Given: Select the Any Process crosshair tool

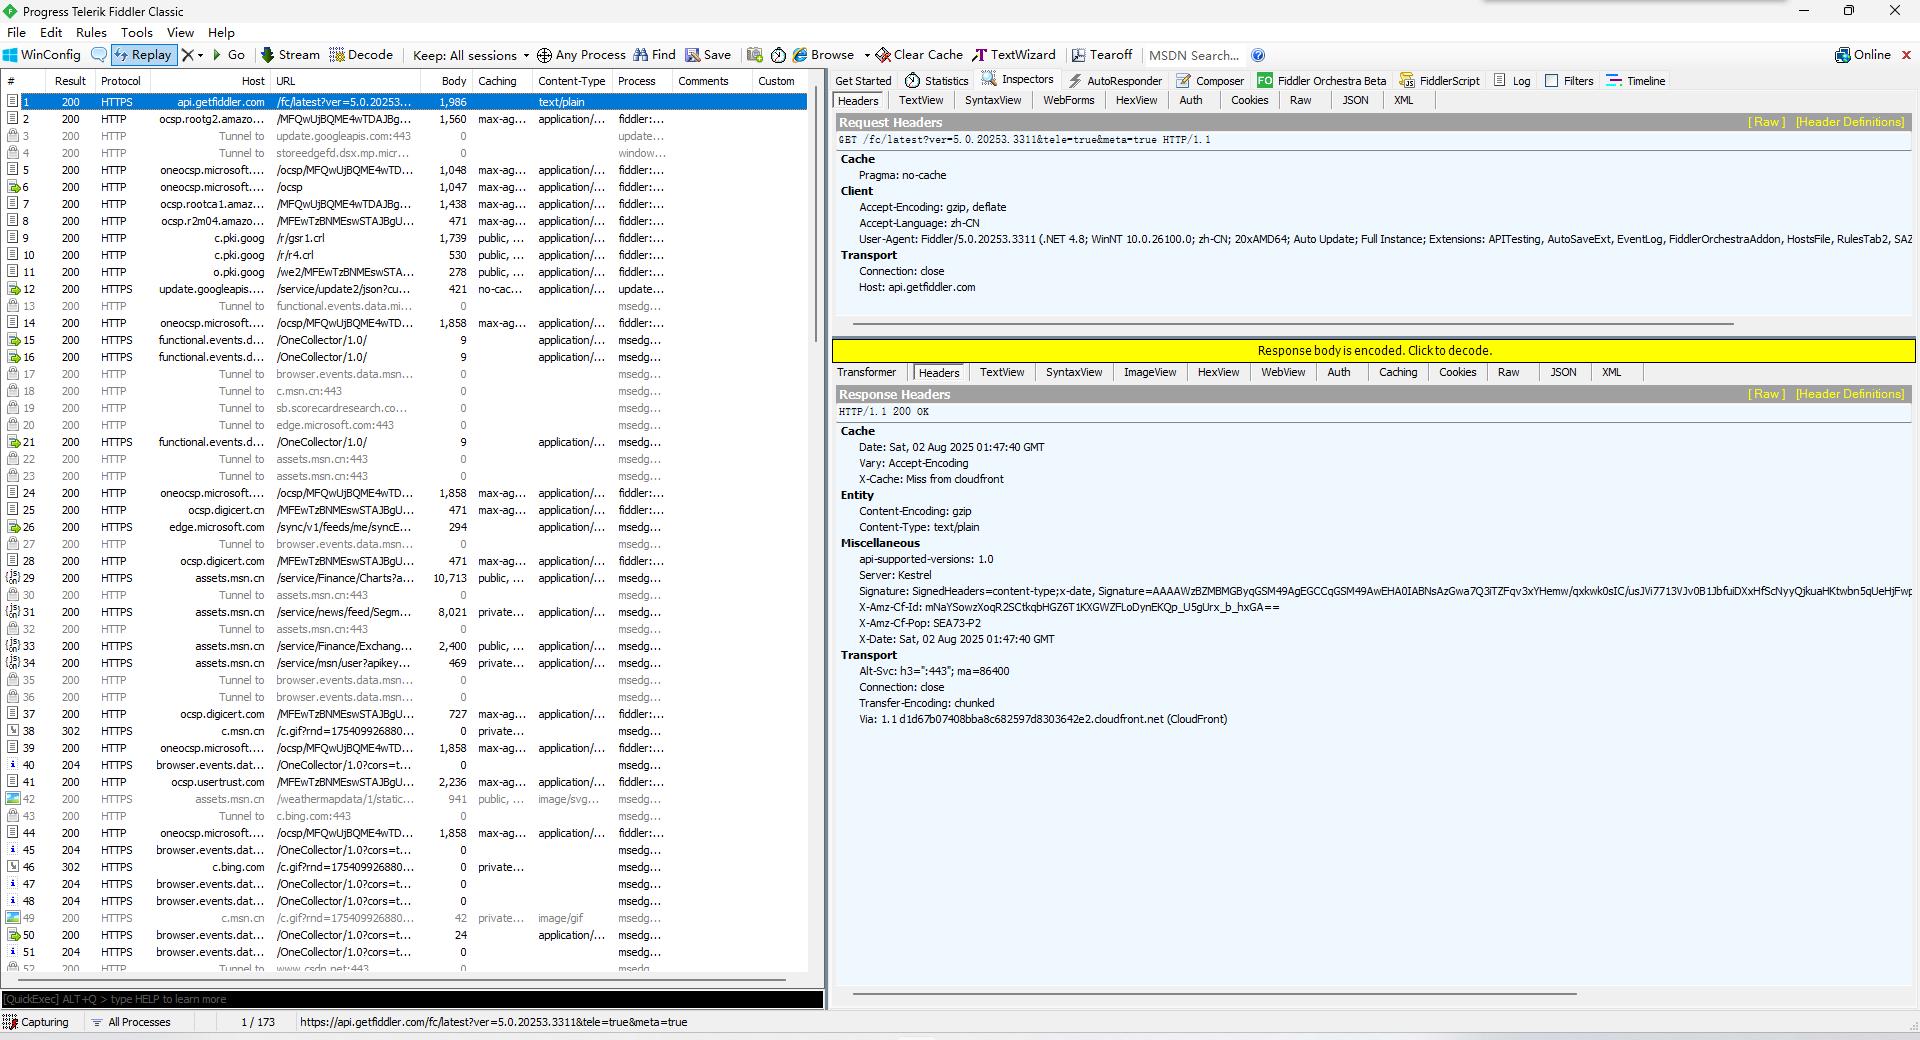Looking at the screenshot, I should pos(581,55).
